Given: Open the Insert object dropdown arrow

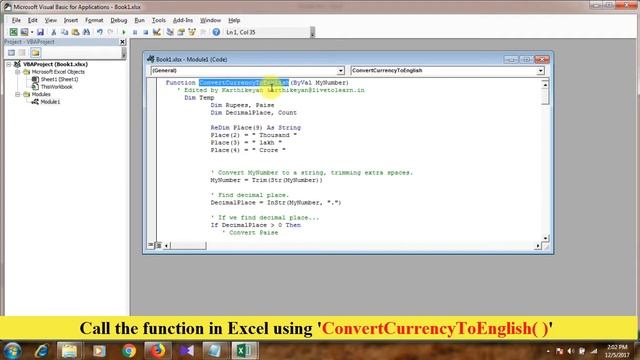Looking at the screenshot, I should (x=31, y=32).
